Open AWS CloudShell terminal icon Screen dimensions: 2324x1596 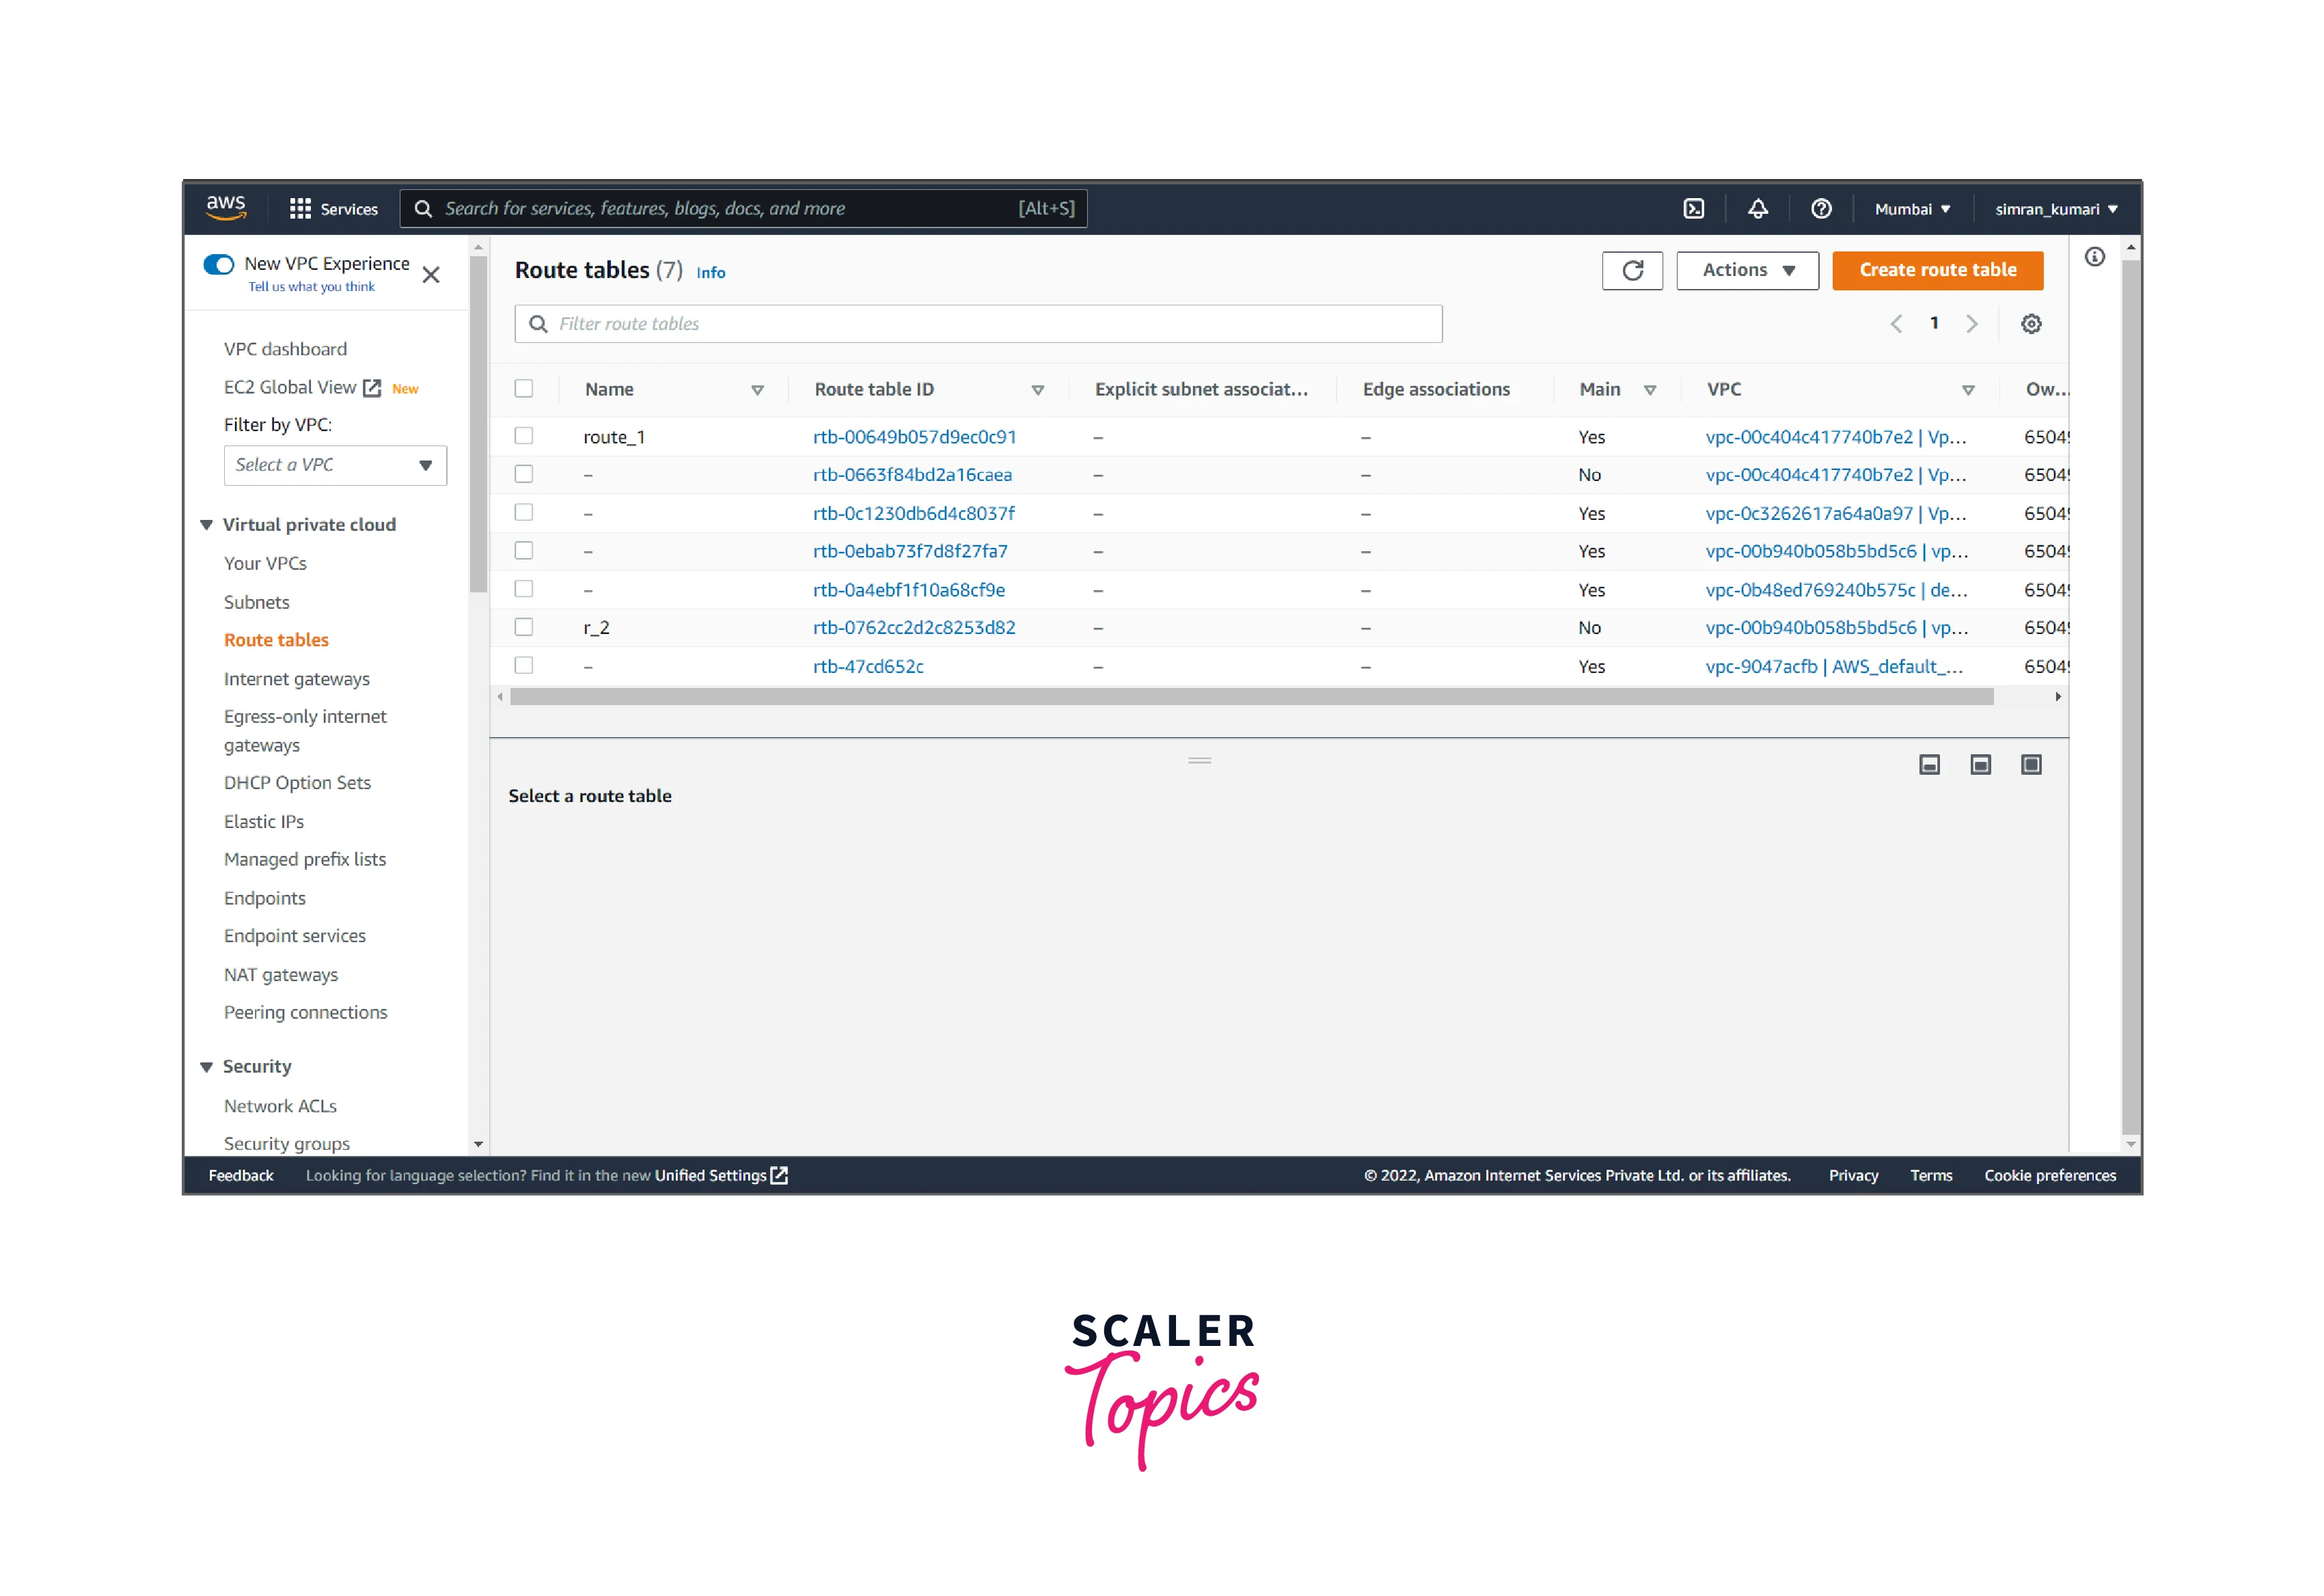pyautogui.click(x=1693, y=209)
